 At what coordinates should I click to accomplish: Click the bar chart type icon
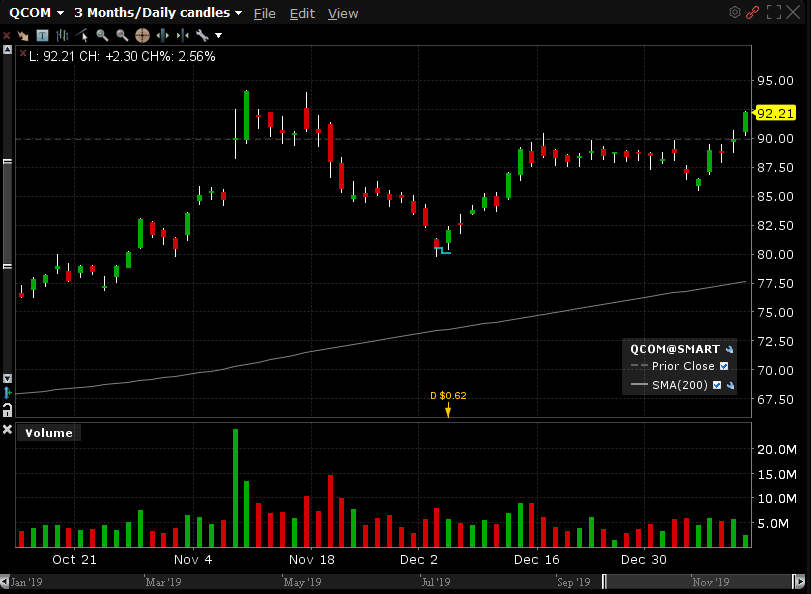[x=63, y=35]
